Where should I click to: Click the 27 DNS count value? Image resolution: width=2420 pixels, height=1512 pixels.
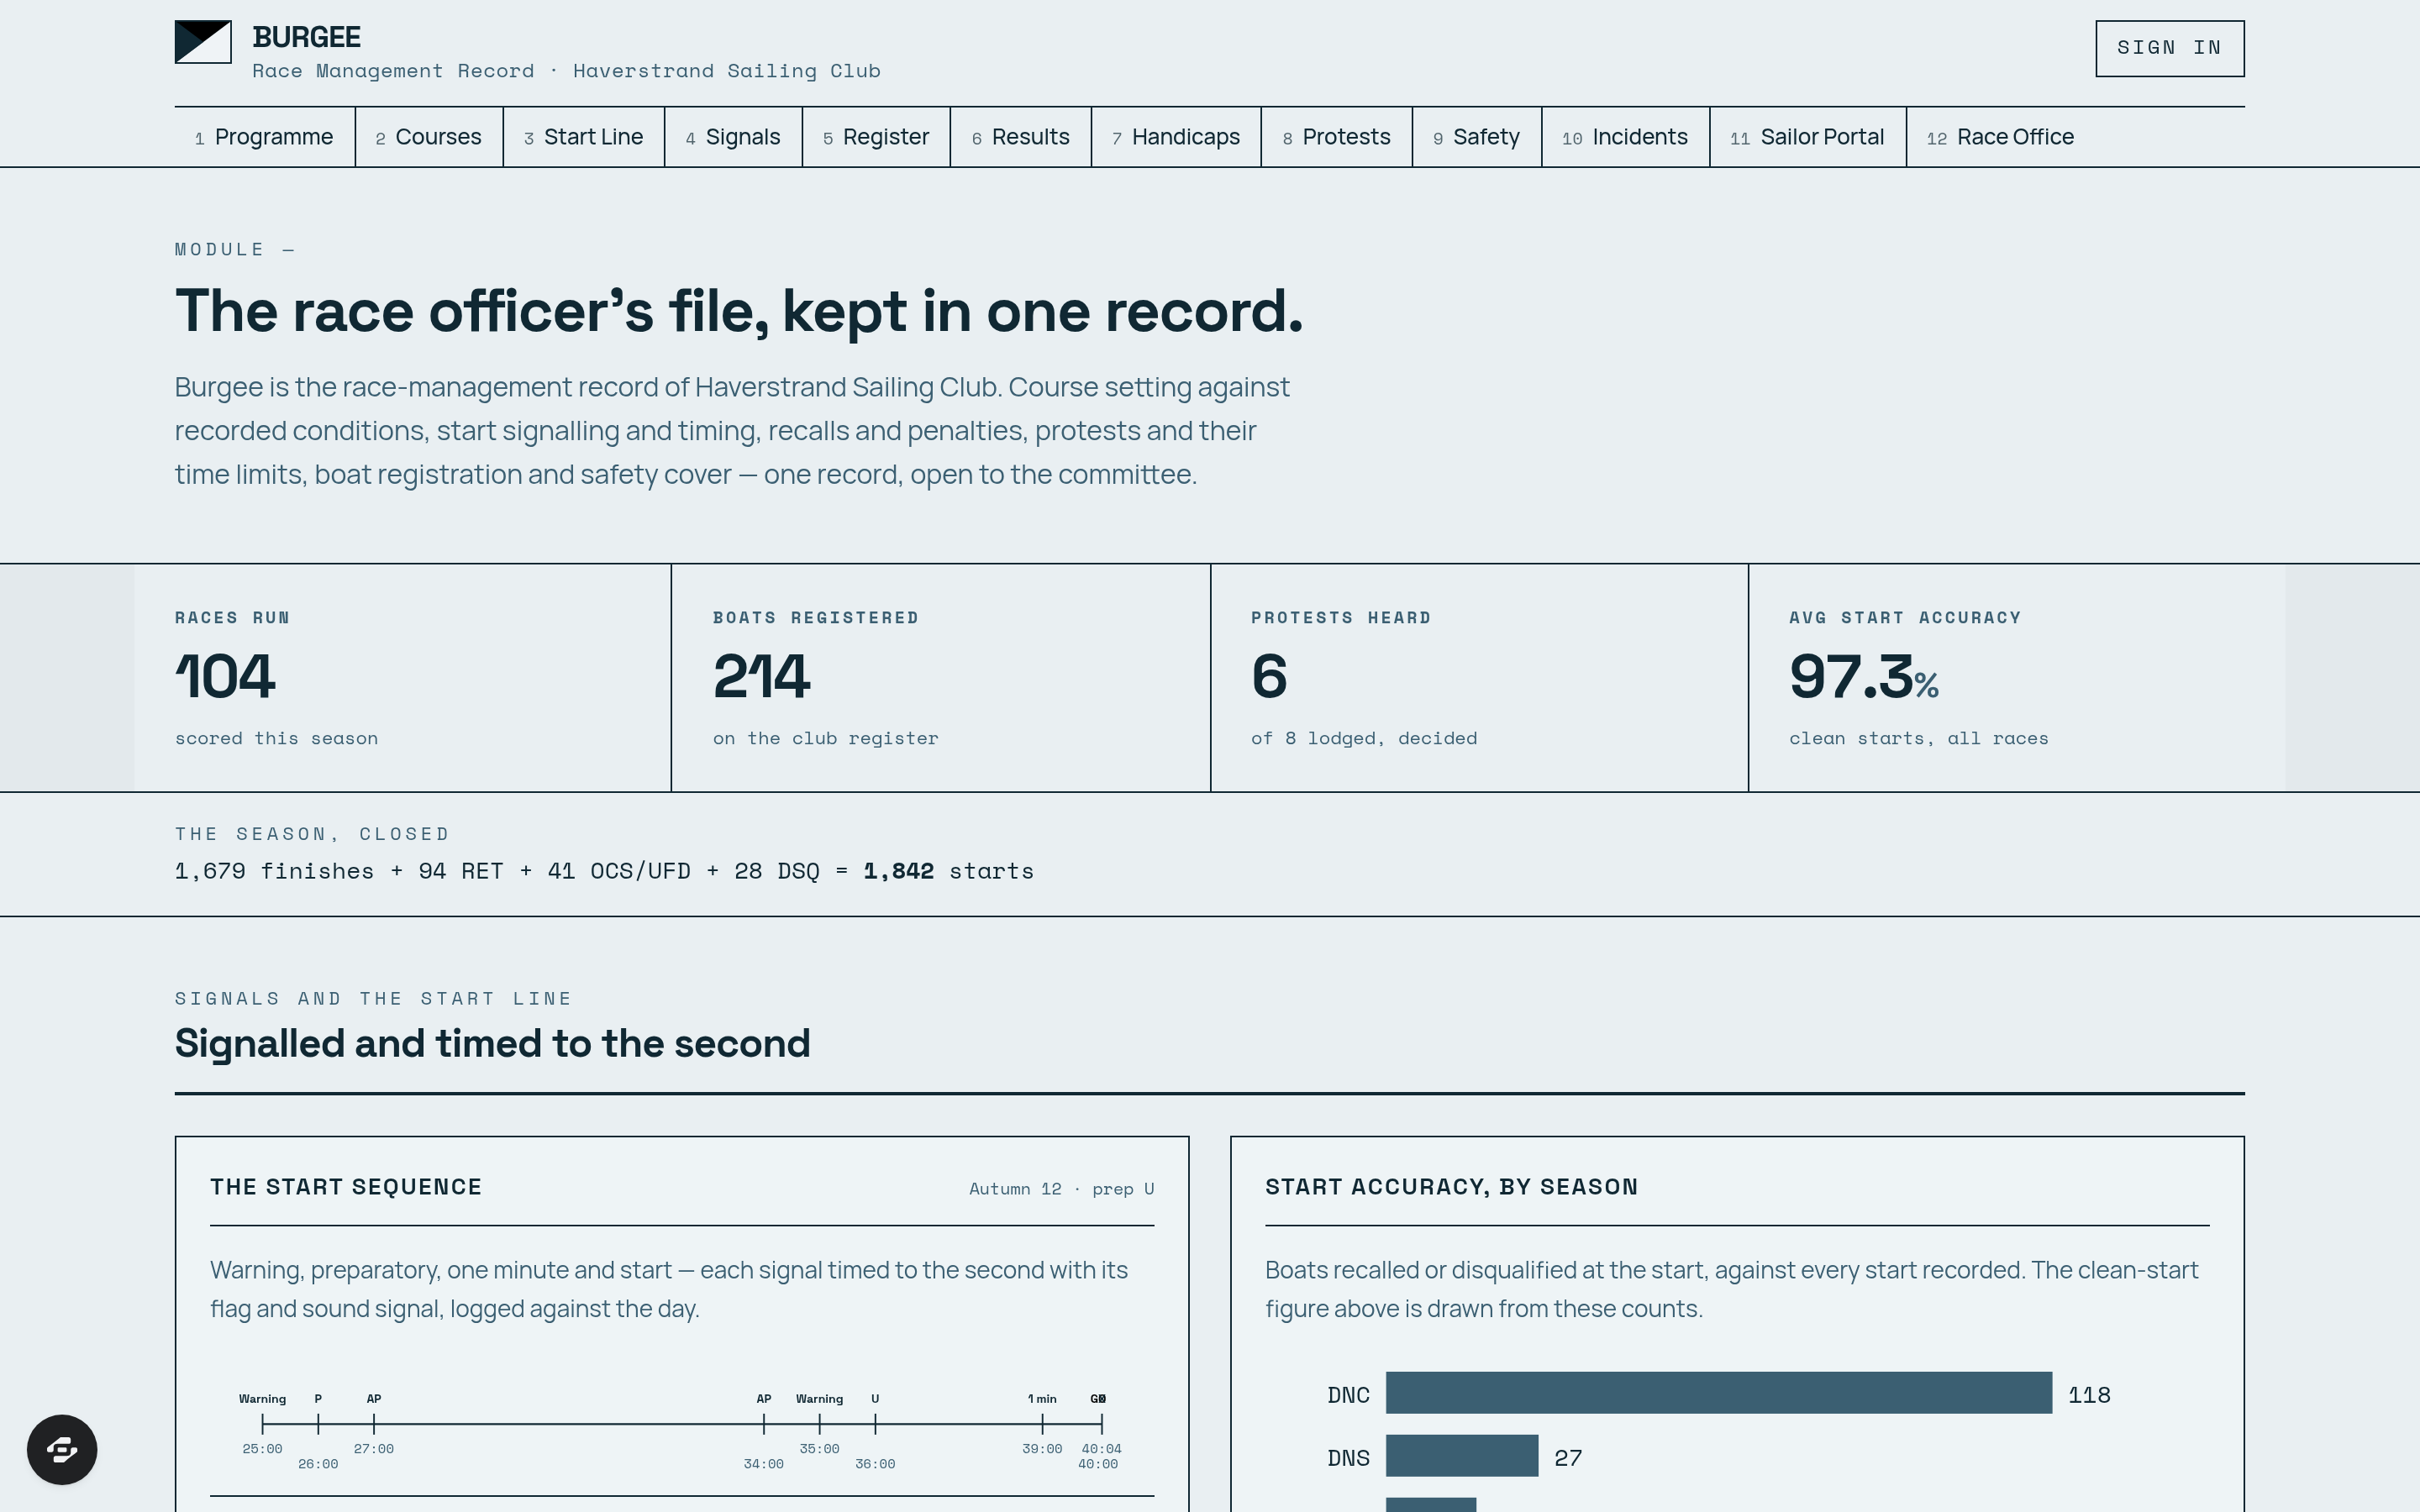click(x=1568, y=1458)
